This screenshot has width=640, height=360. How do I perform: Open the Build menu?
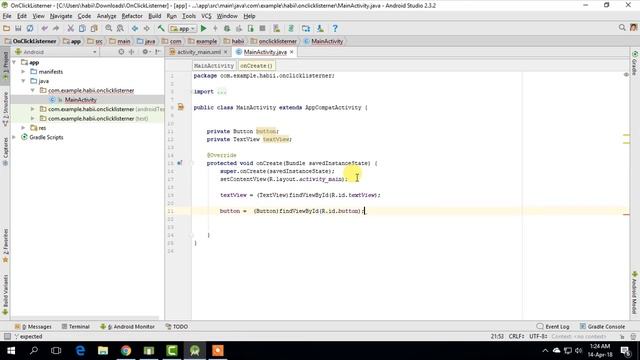[154, 16]
